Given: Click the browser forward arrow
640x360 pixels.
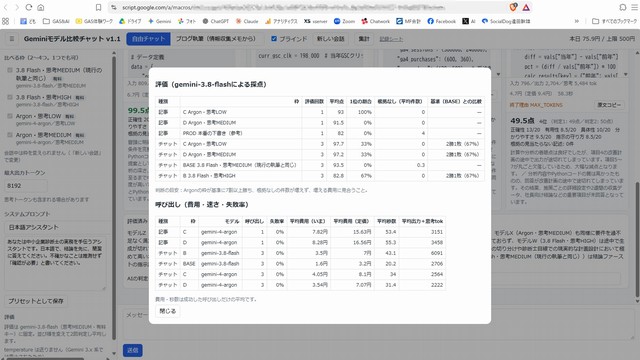Looking at the screenshot, I should (17, 7).
